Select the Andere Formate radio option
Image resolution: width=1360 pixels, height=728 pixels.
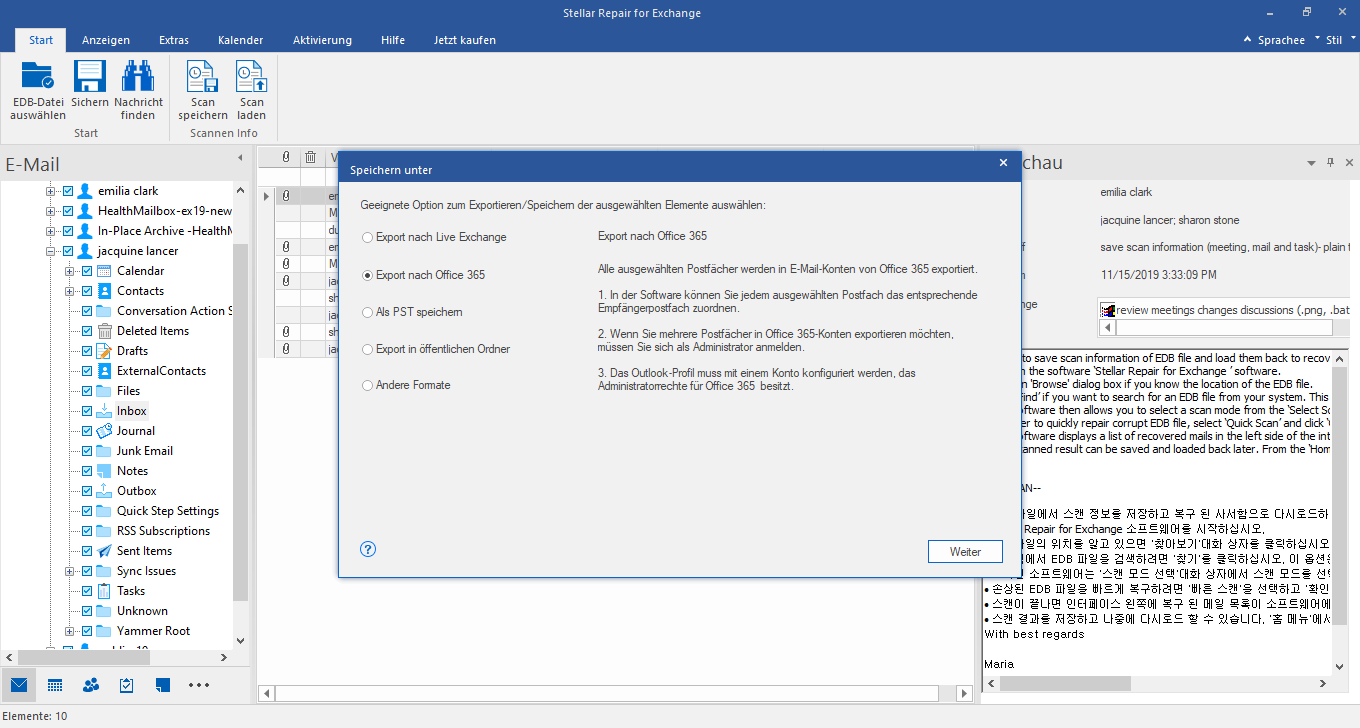tap(368, 386)
